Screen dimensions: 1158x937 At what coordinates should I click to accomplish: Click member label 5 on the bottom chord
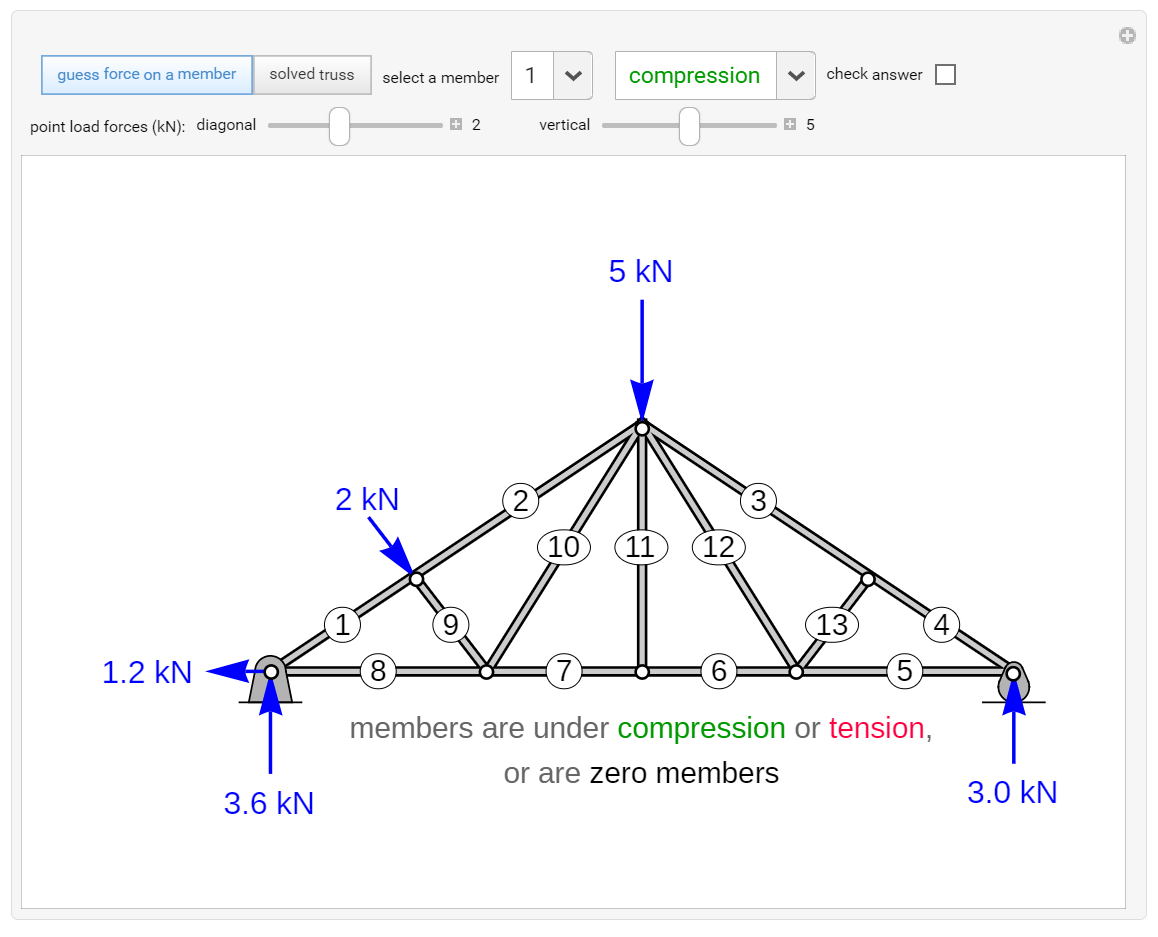tap(905, 671)
